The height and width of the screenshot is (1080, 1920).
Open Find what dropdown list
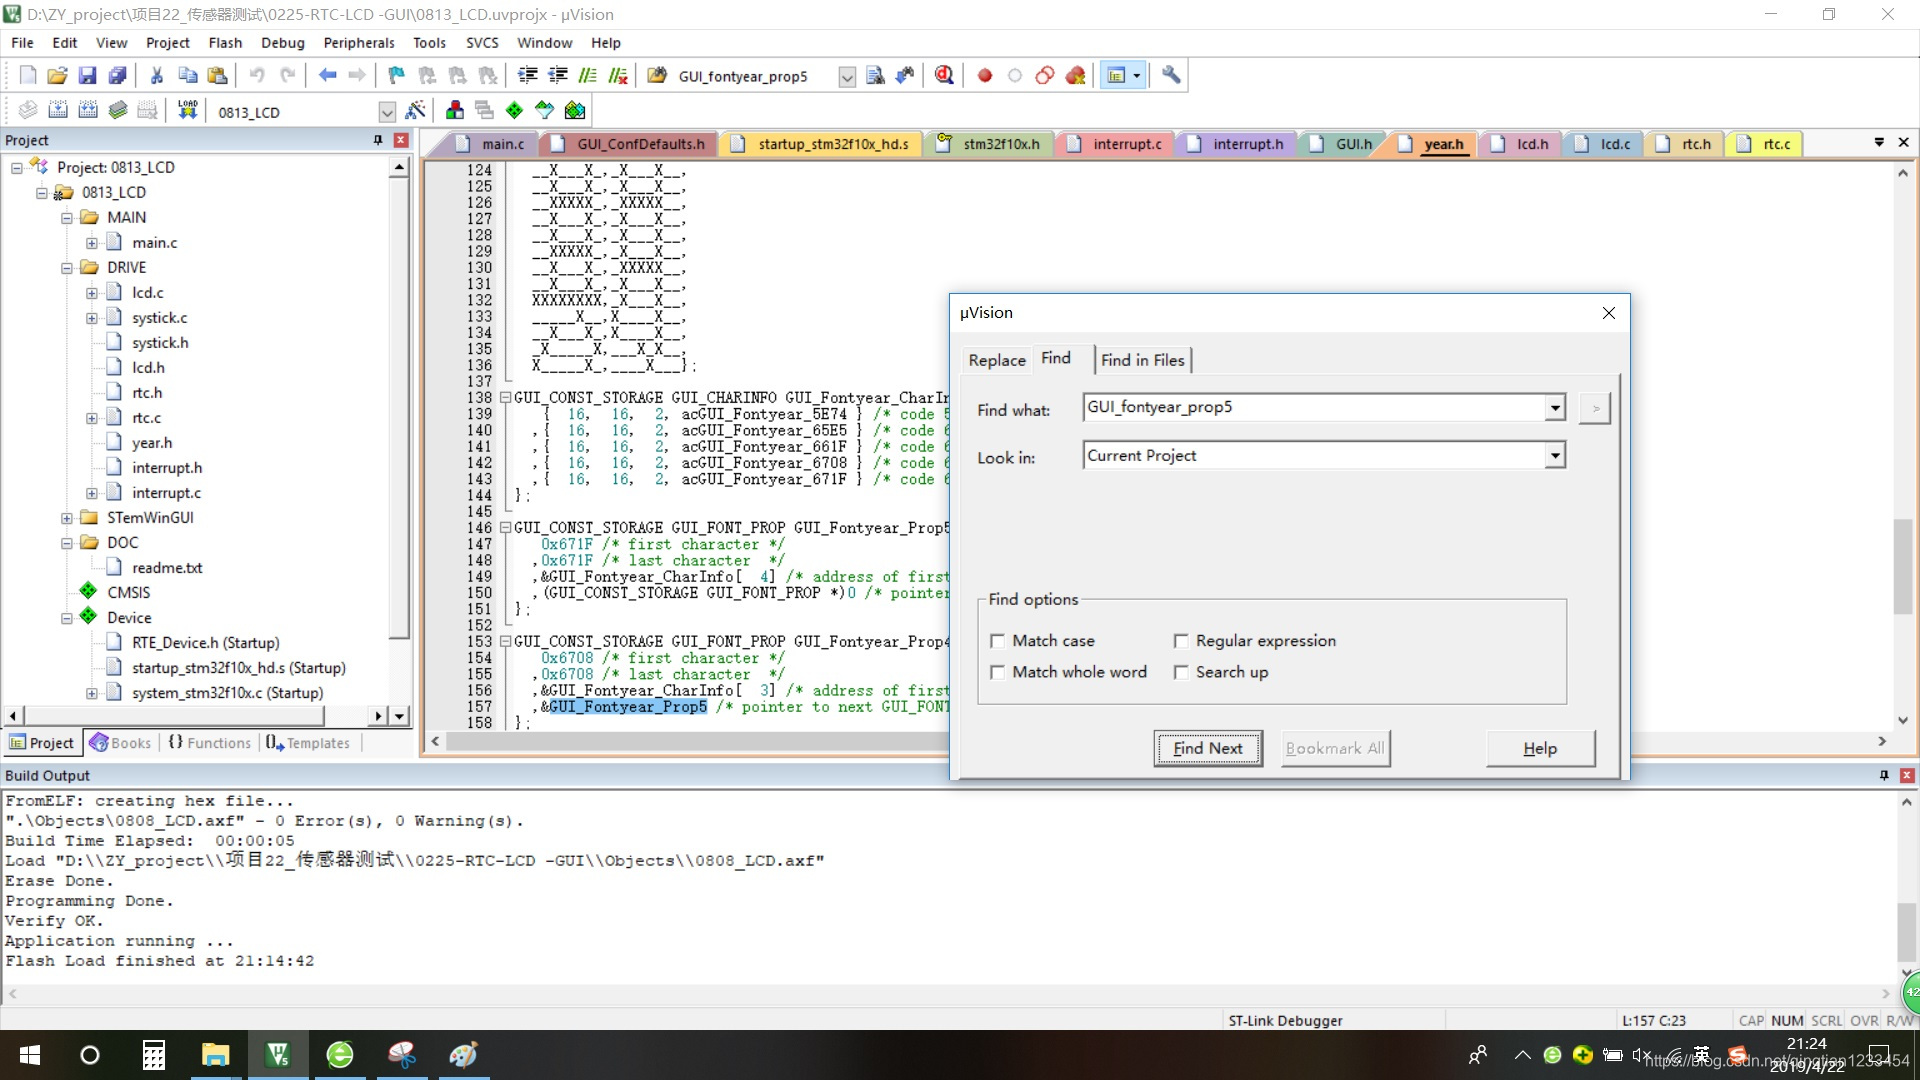click(1554, 408)
